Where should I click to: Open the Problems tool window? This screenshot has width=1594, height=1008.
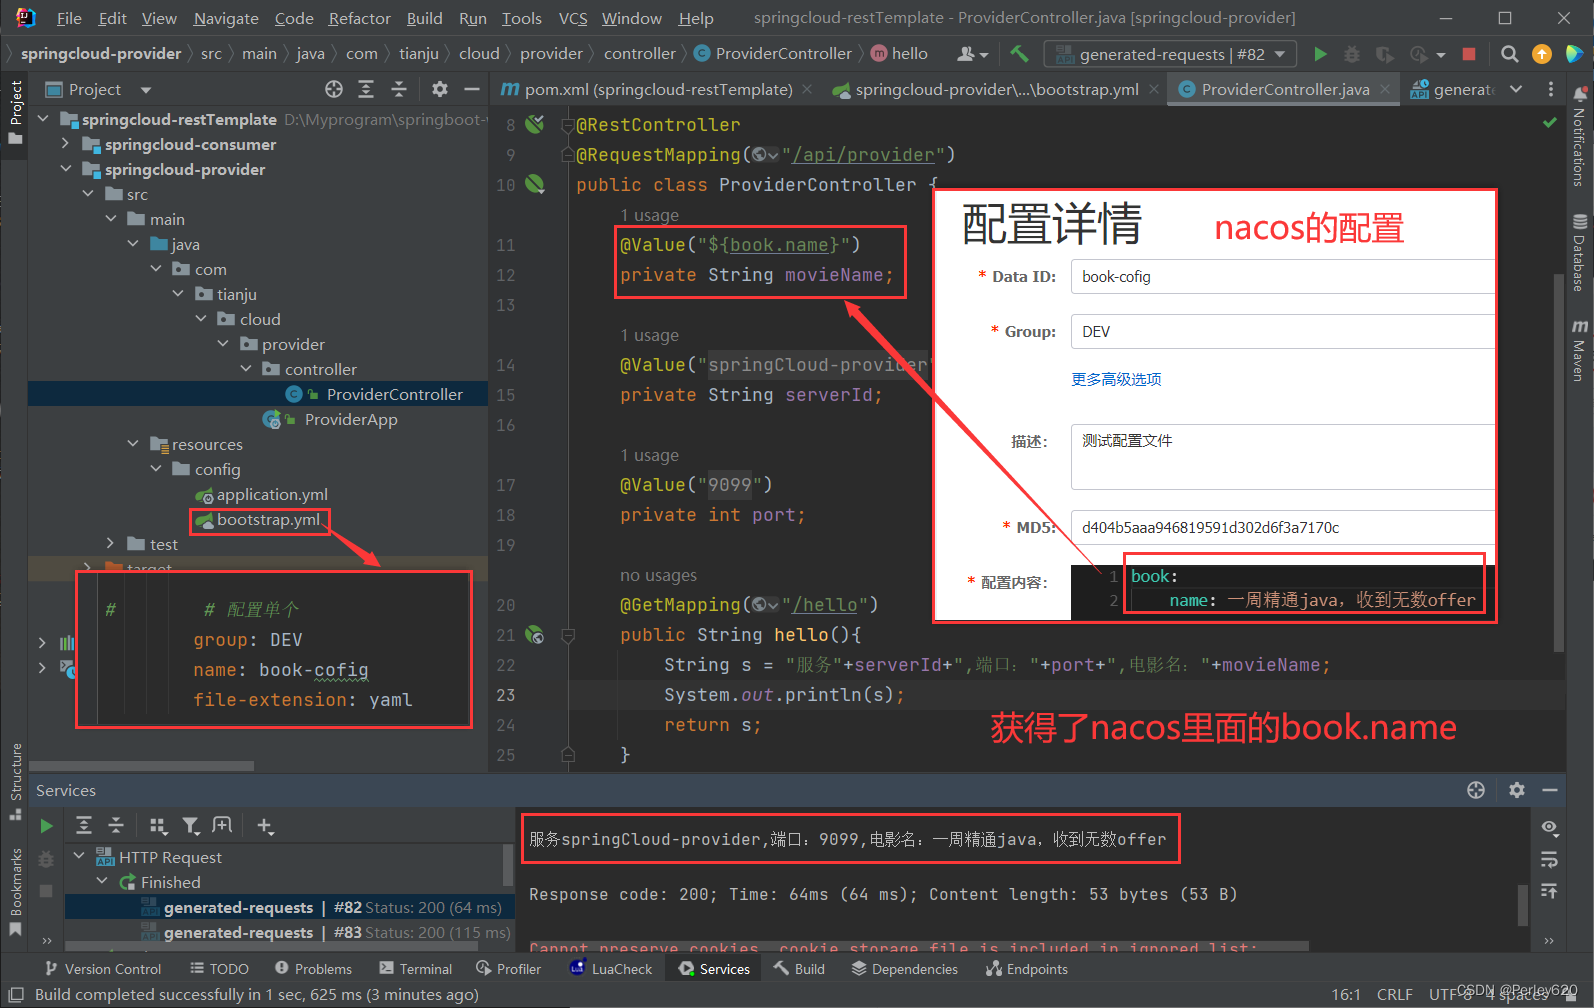click(x=314, y=969)
